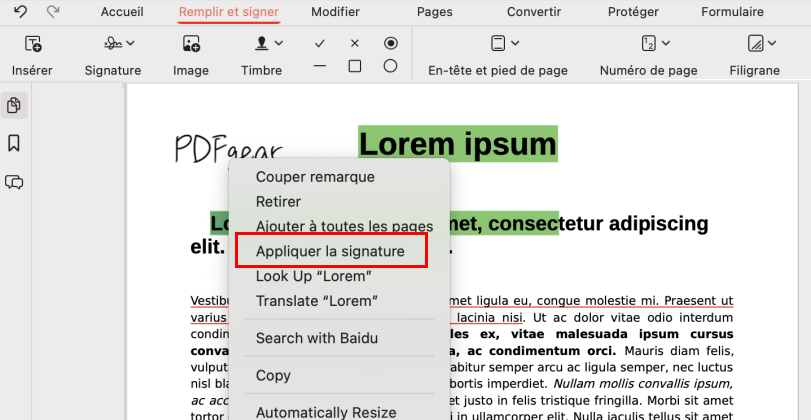Click the words 'Nullam mollis convallis ipsum,'
The height and width of the screenshot is (420, 811).
[643, 384]
